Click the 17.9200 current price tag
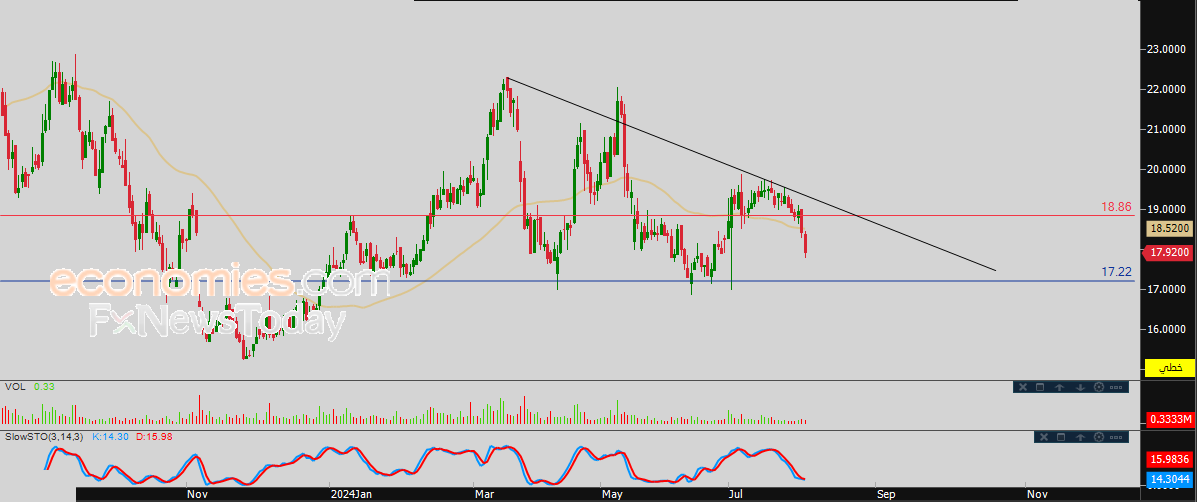 (x=1168, y=253)
